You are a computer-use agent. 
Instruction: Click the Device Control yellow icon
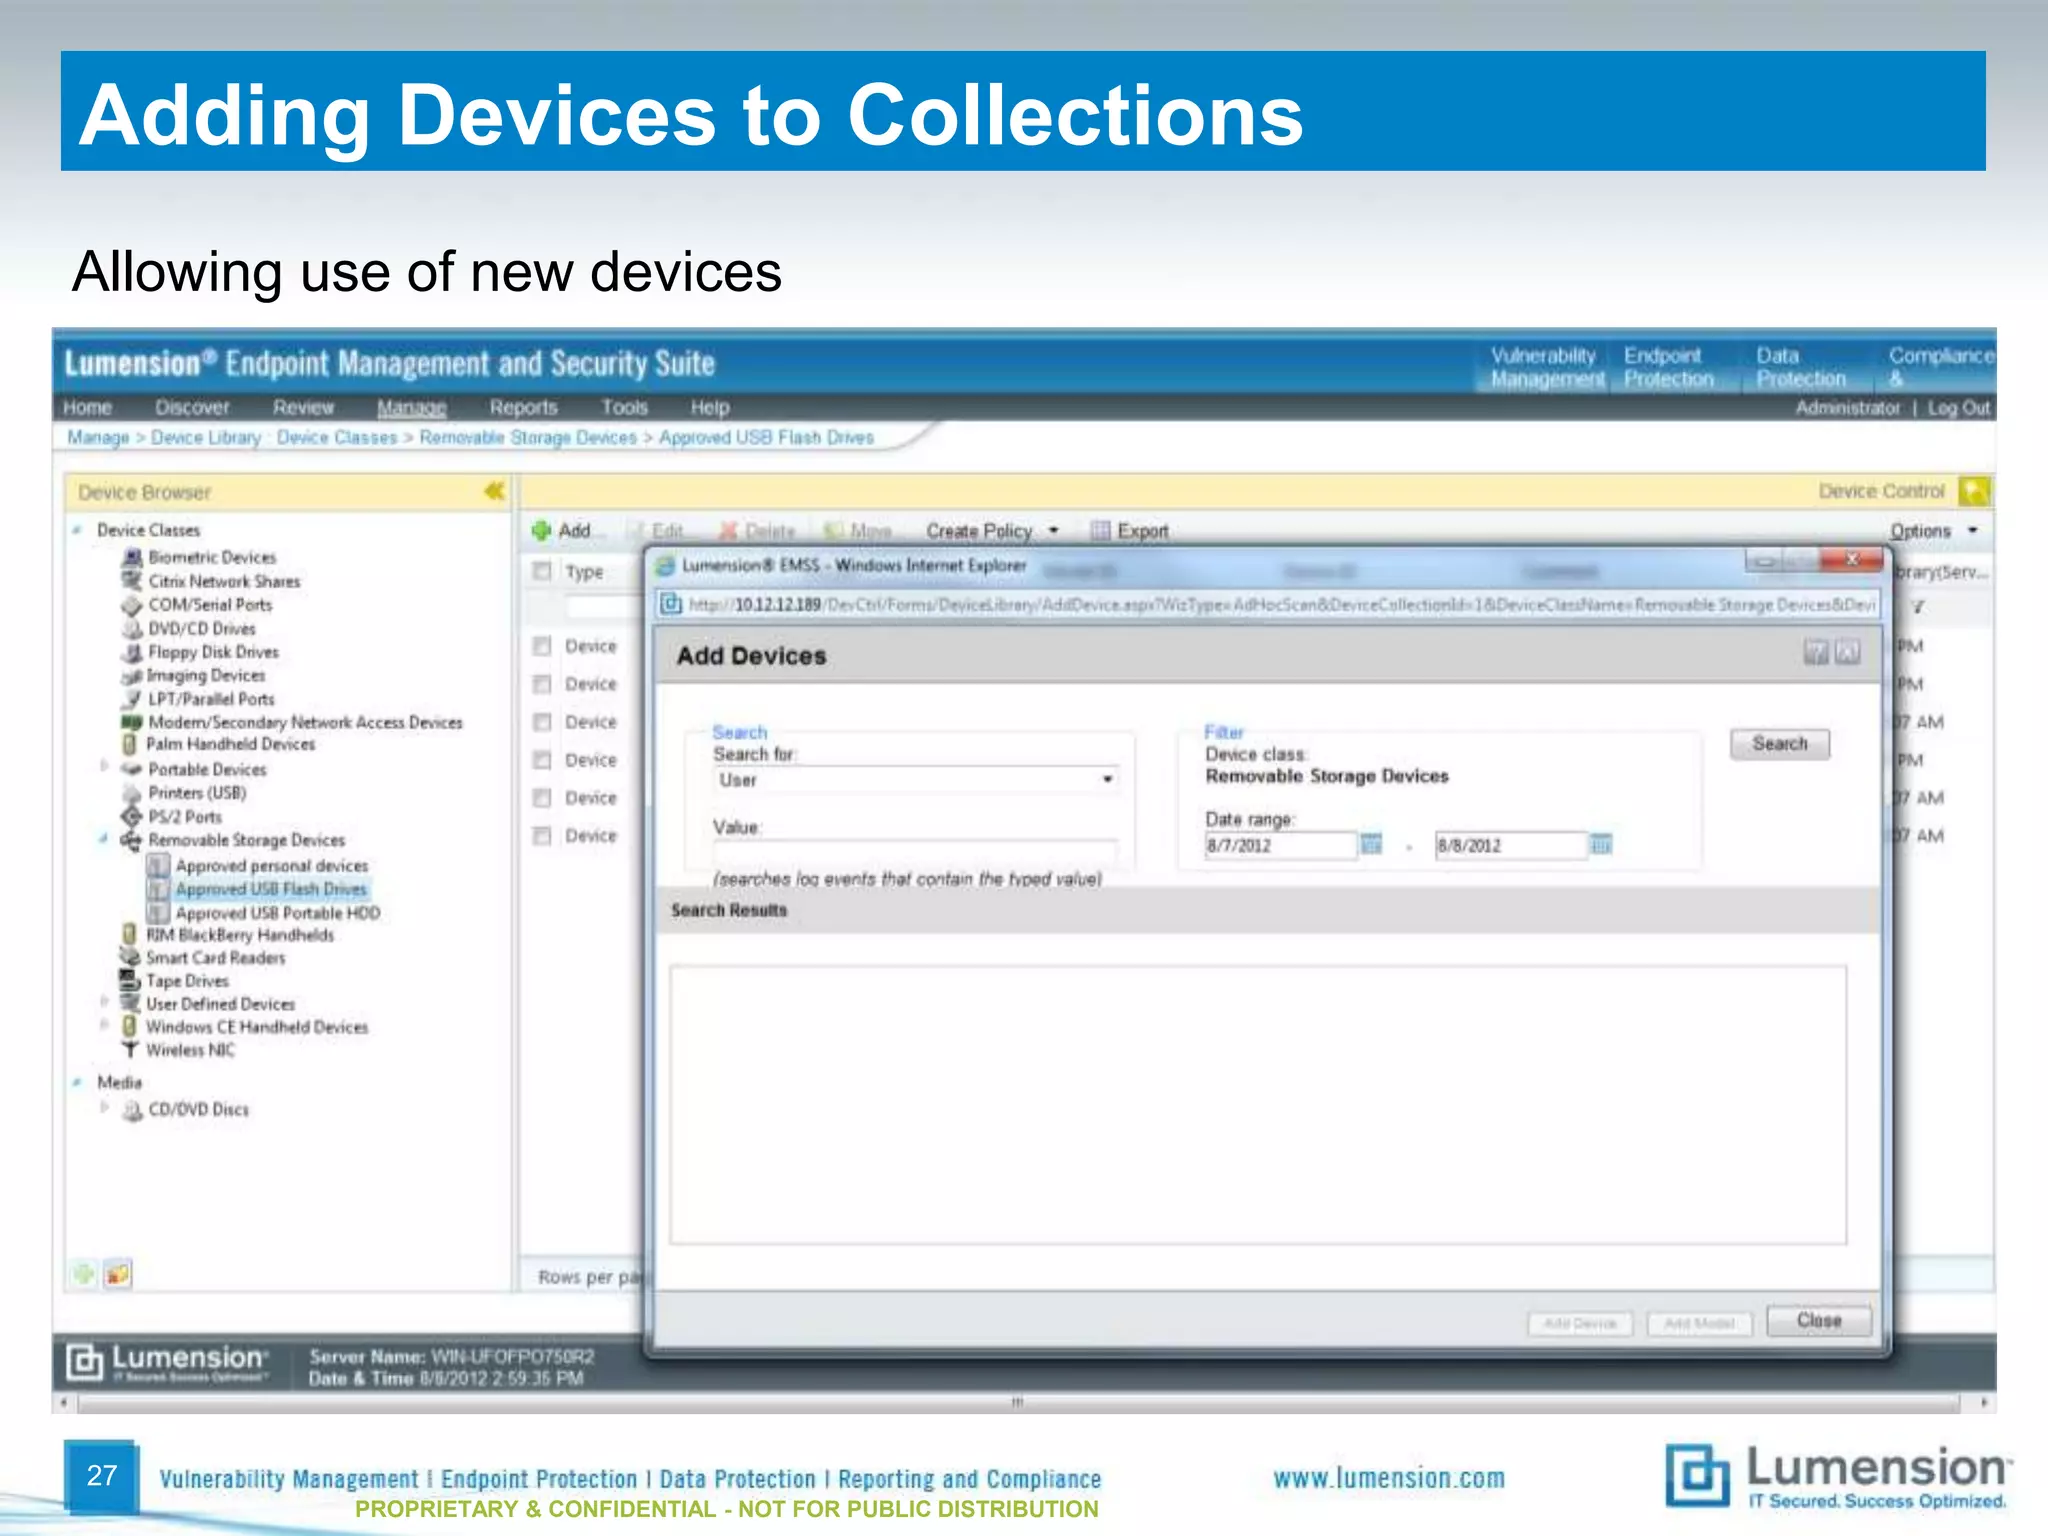click(1973, 491)
